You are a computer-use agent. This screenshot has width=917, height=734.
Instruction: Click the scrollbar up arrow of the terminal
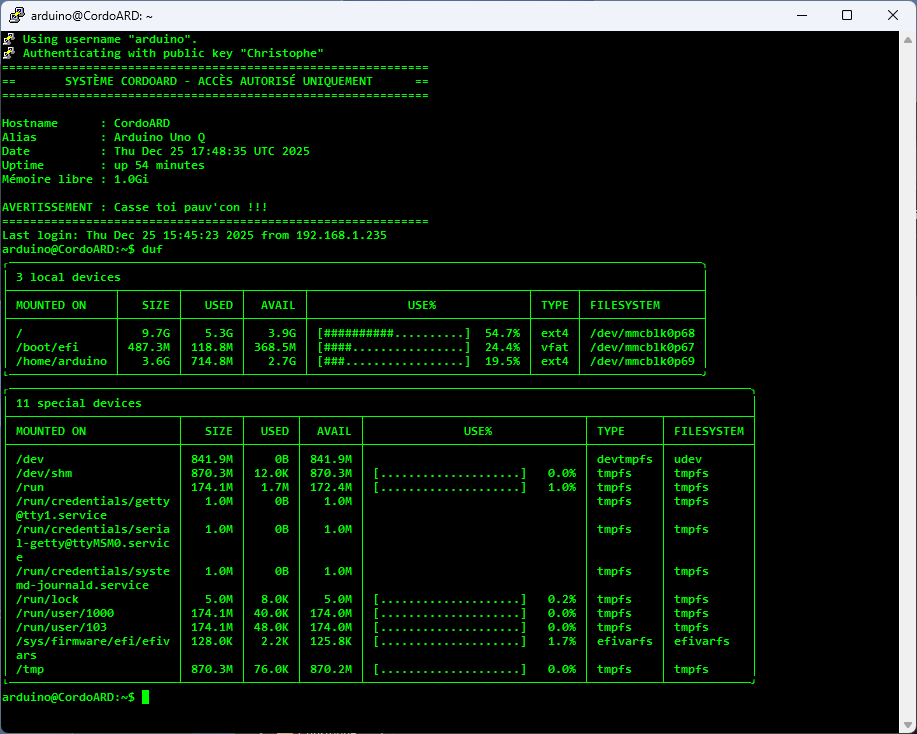click(908, 40)
